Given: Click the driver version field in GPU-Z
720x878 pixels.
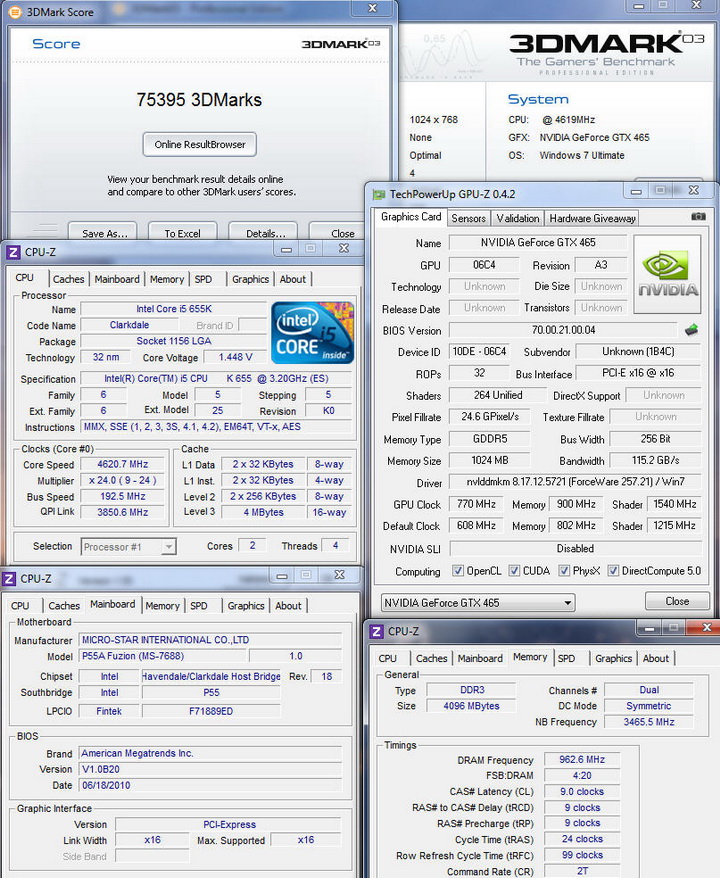Looking at the screenshot, I should click(576, 482).
